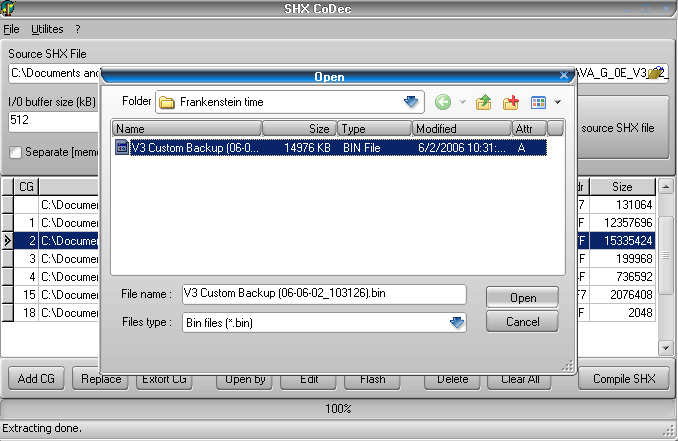Click the Cancel button in dialog
Viewport: 678px width, 441px height.
[x=522, y=322]
